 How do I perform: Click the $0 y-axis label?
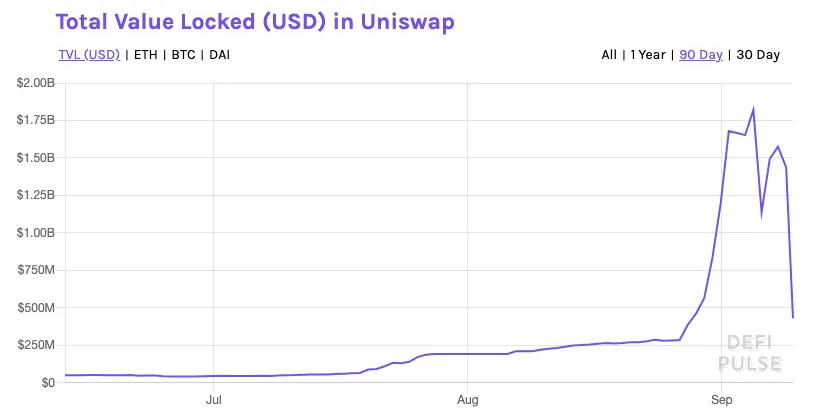coord(48,382)
